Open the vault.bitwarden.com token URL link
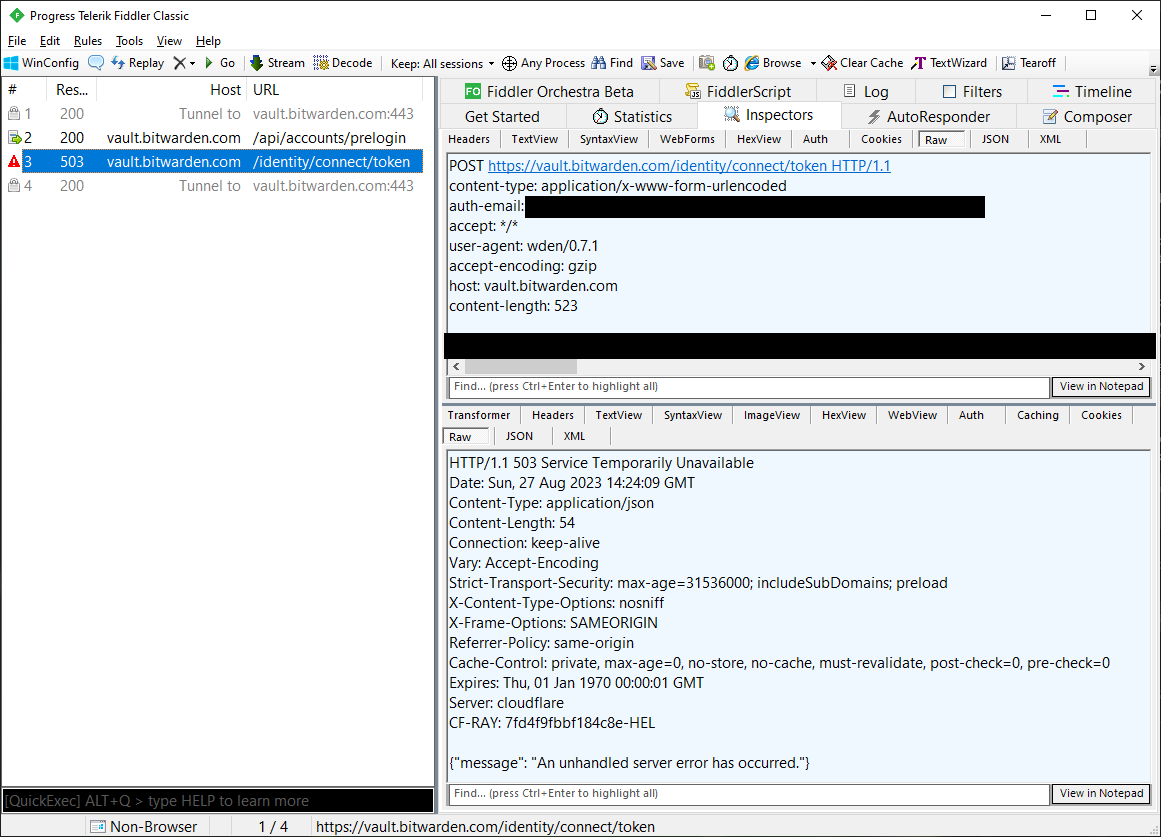The image size is (1161, 837). [x=689, y=166]
